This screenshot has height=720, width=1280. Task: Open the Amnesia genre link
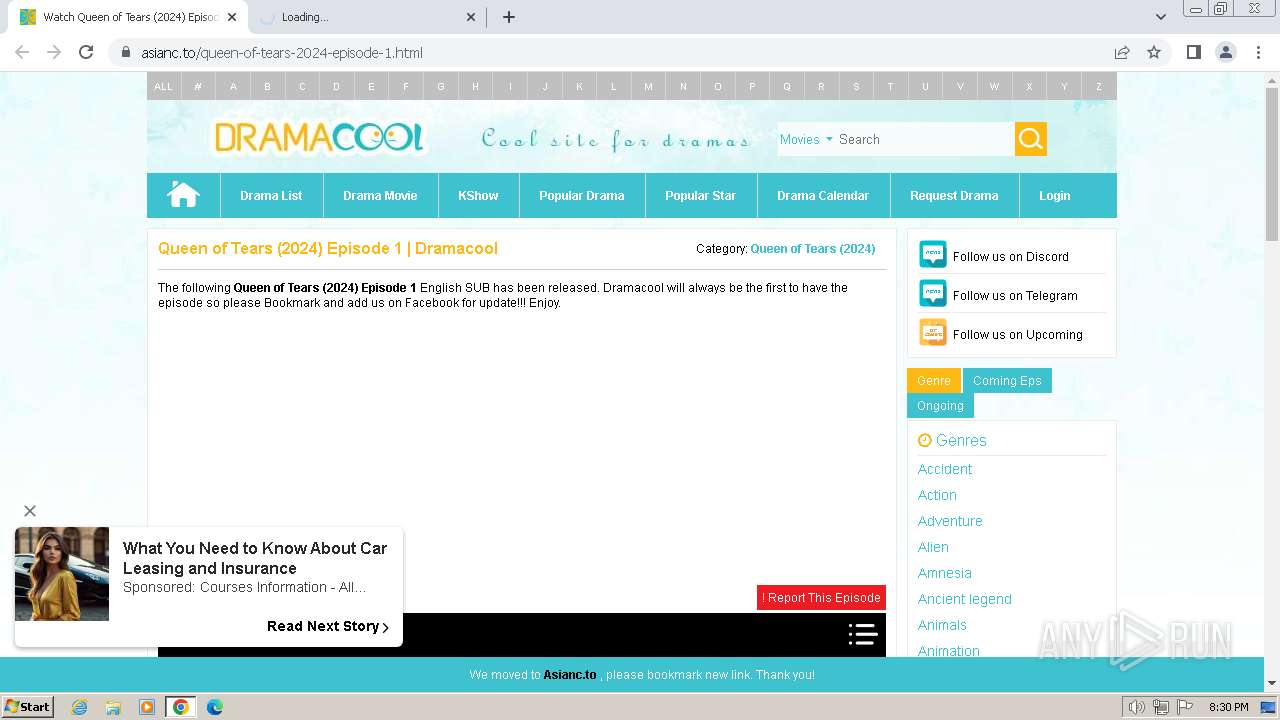(x=945, y=573)
